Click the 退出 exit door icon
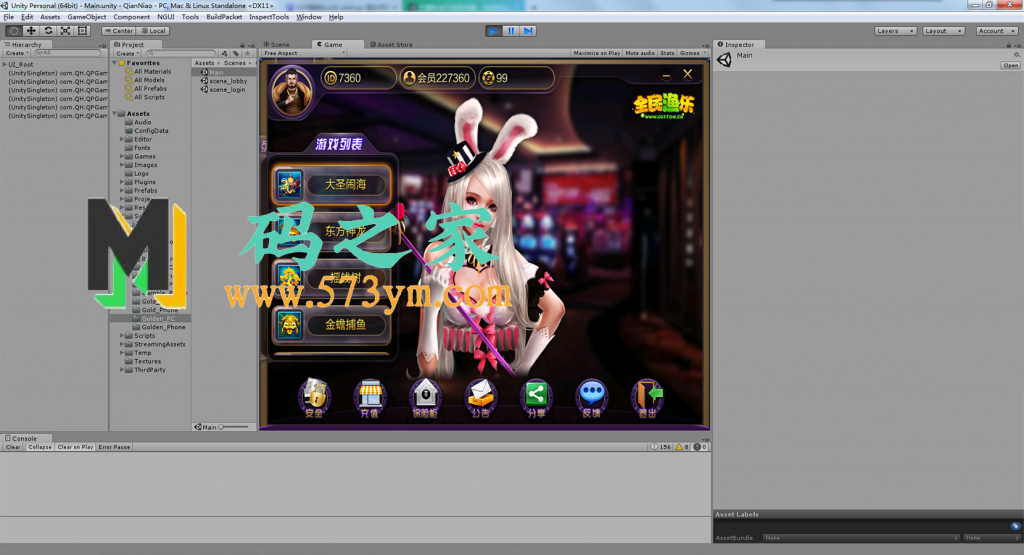Screen dimensions: 1024x555 tap(647, 397)
